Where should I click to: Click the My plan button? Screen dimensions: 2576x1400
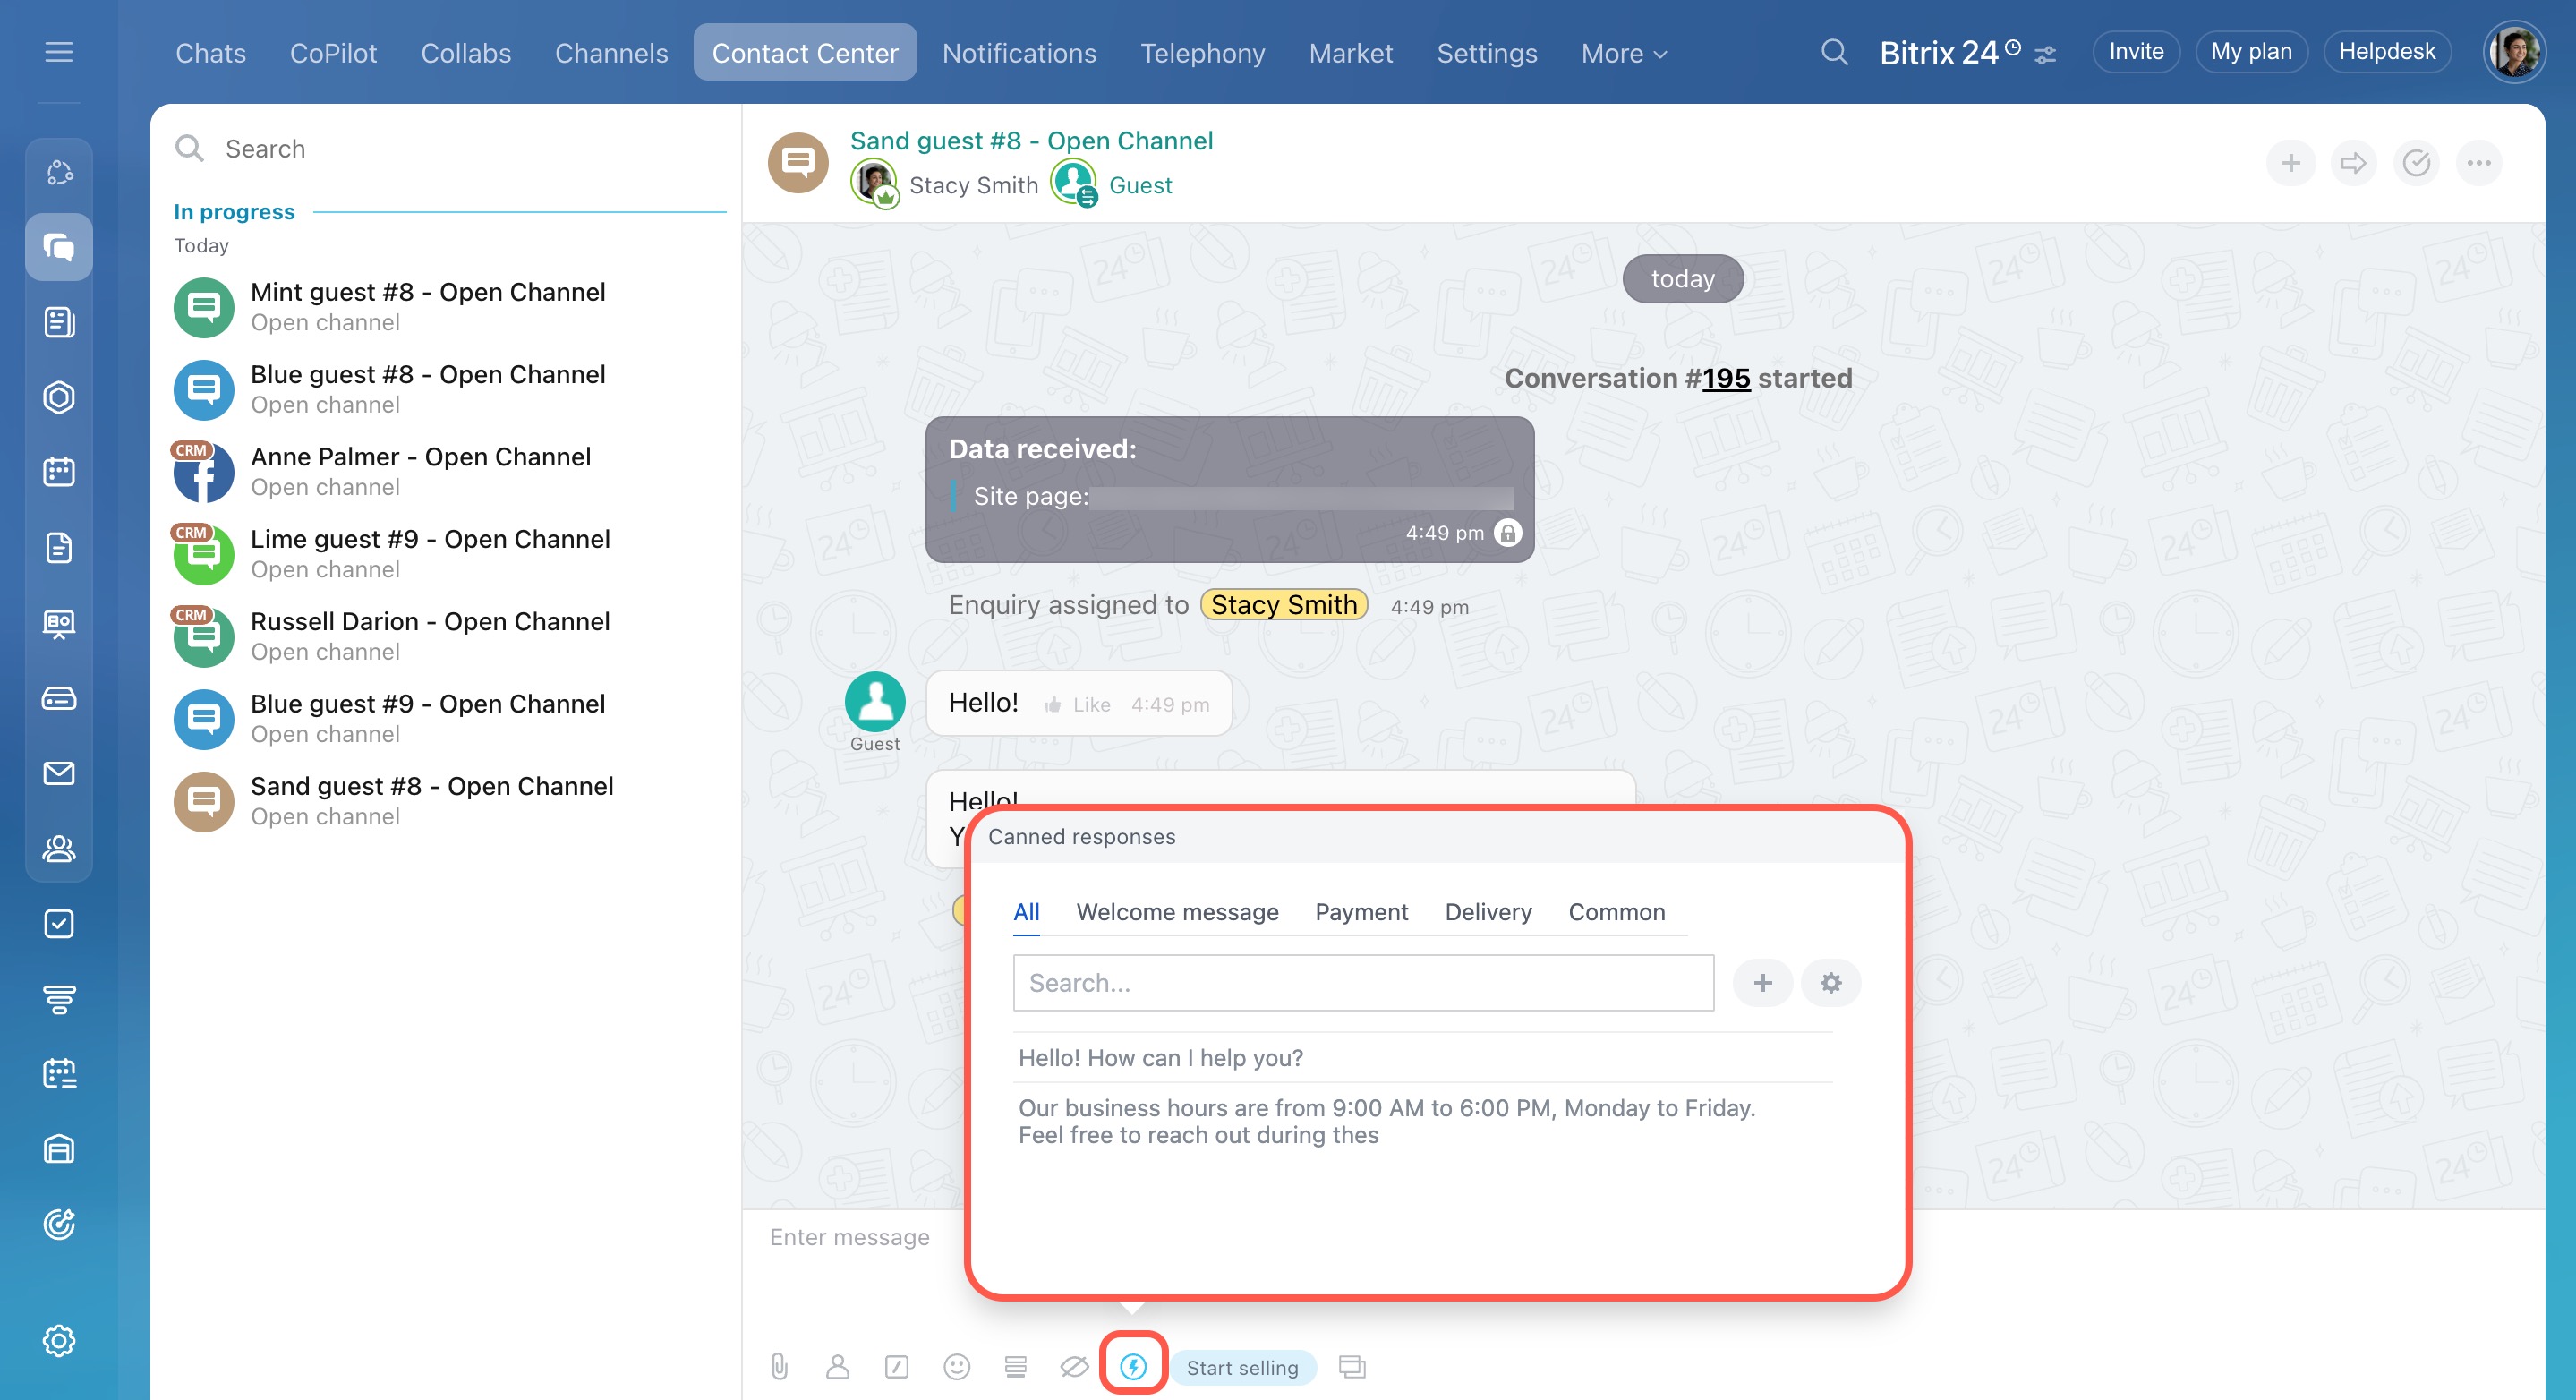coord(2251,52)
